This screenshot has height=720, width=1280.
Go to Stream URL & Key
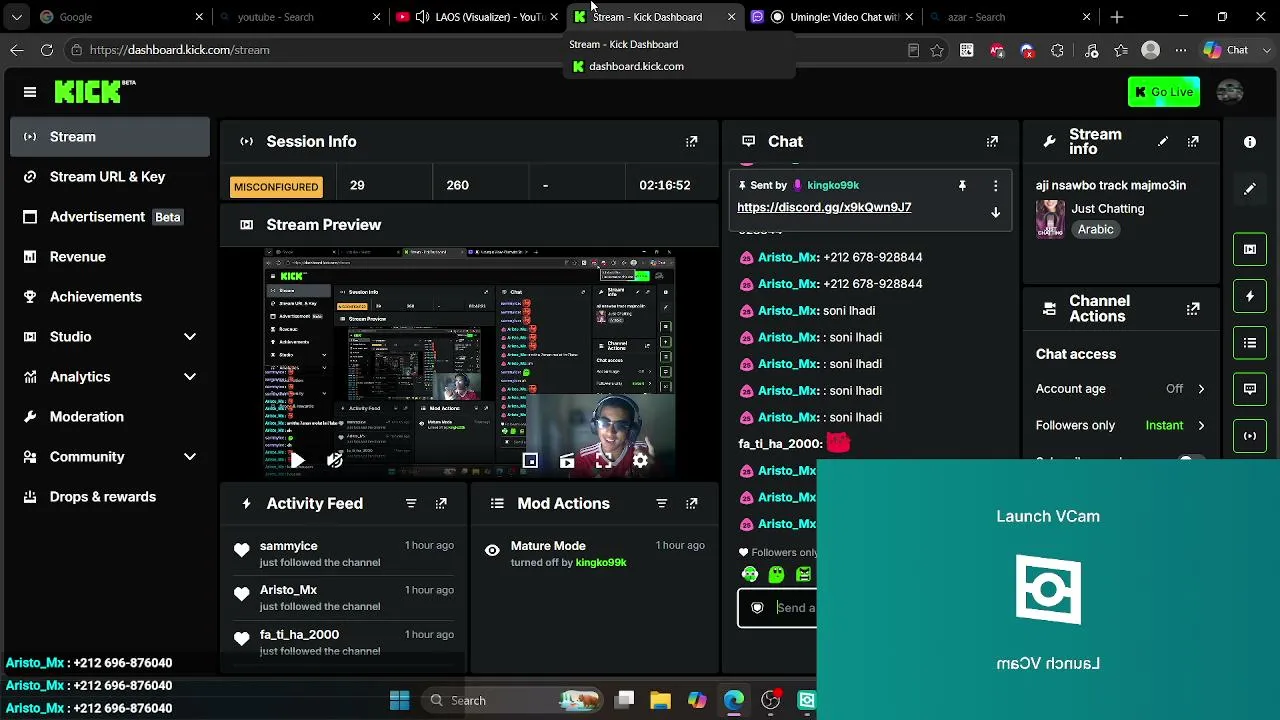[x=110, y=177]
